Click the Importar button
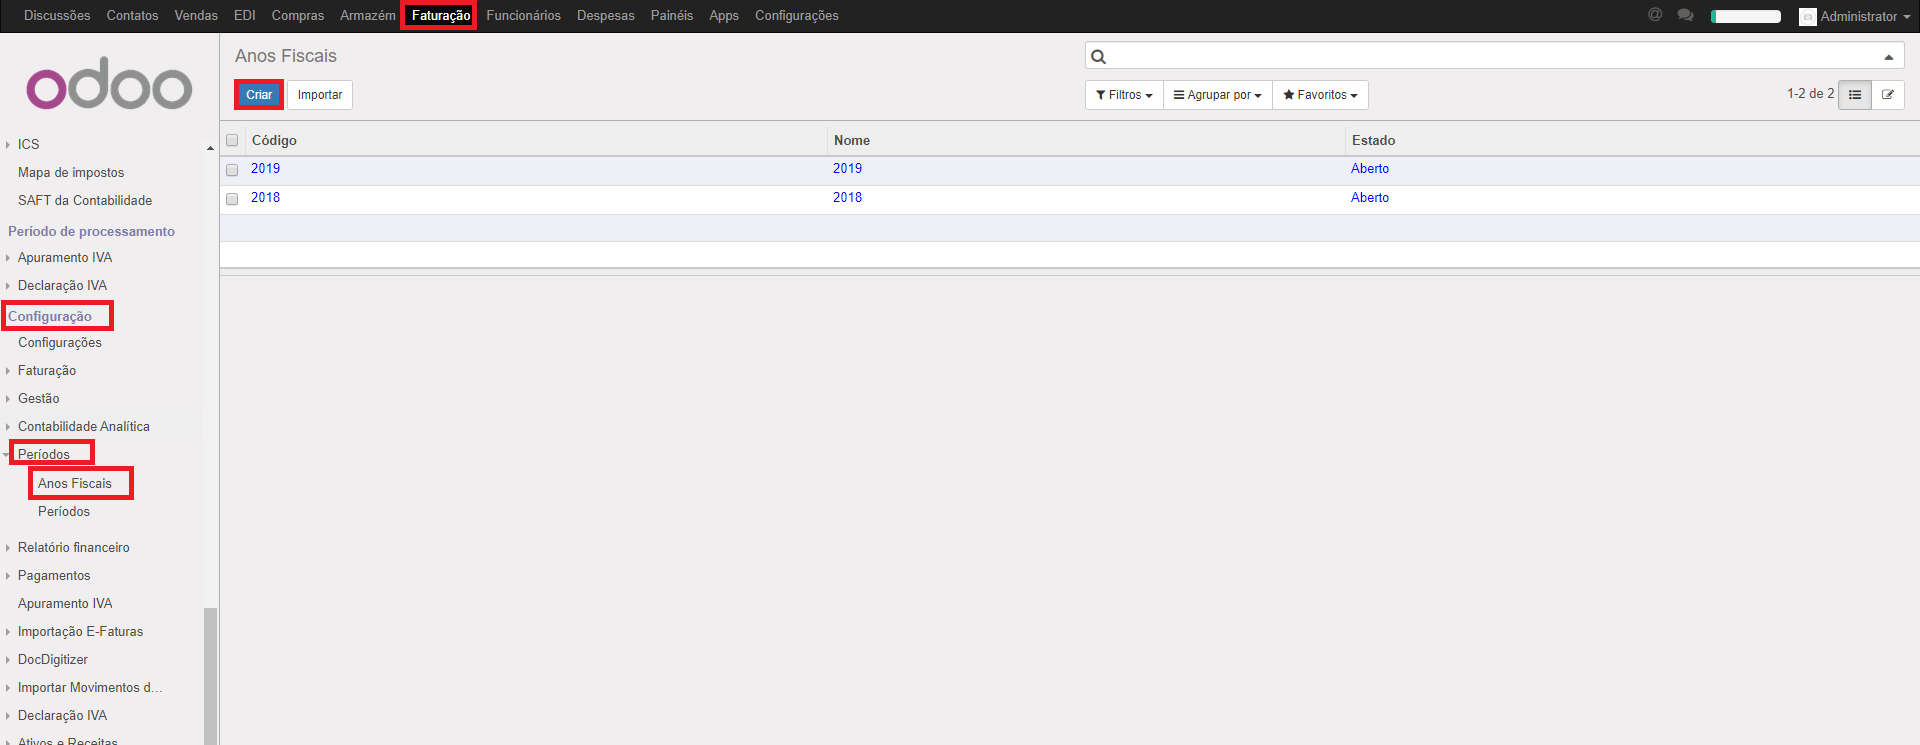This screenshot has height=745, width=1920. [320, 95]
